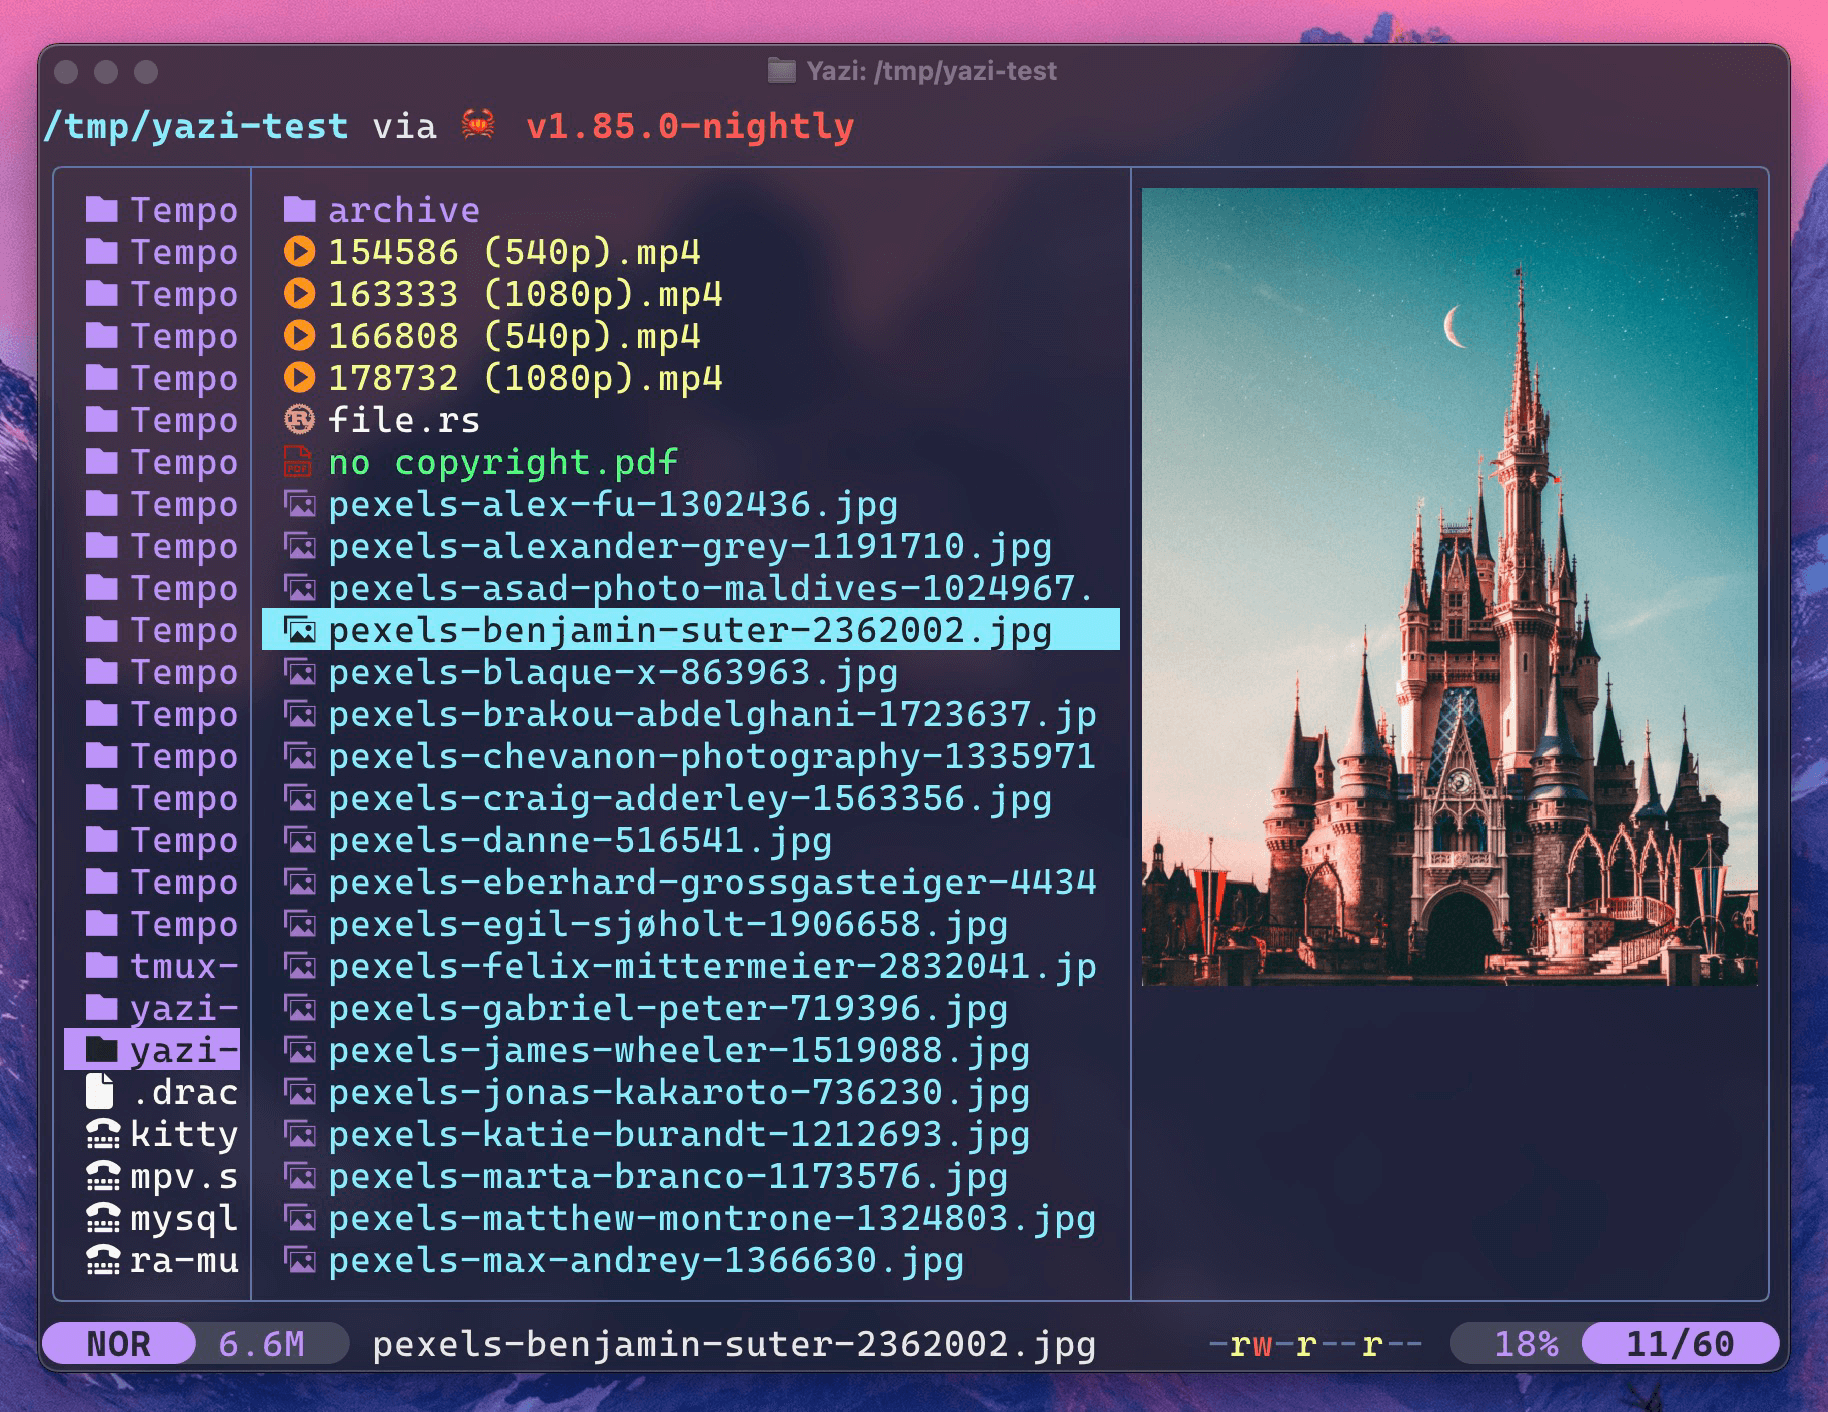
Task: Click the NOR mode indicator
Action: 118,1344
